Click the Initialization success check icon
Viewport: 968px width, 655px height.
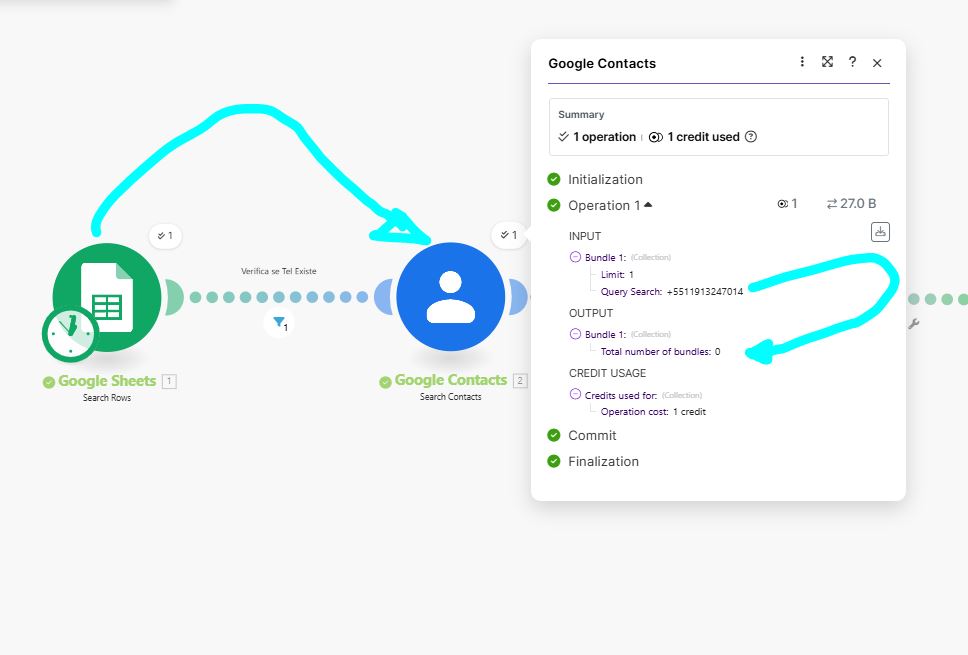point(554,179)
